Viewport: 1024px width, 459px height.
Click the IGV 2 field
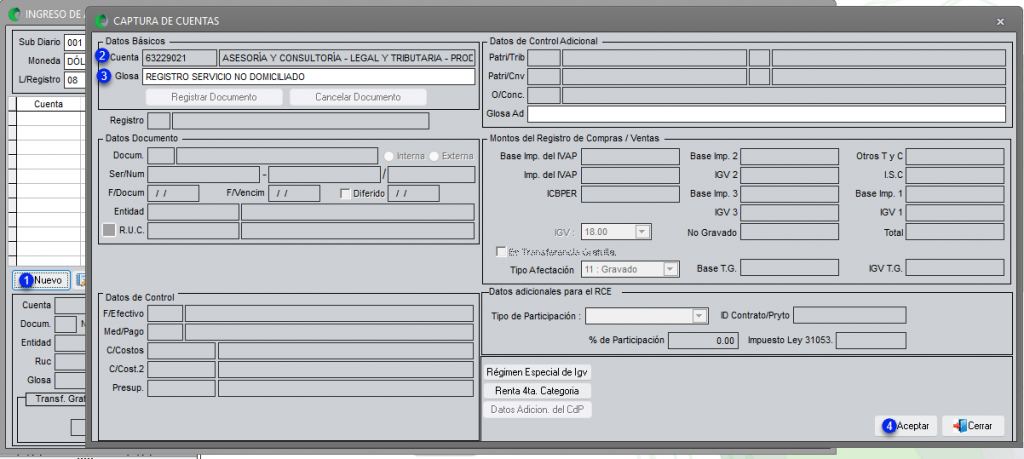(x=789, y=175)
